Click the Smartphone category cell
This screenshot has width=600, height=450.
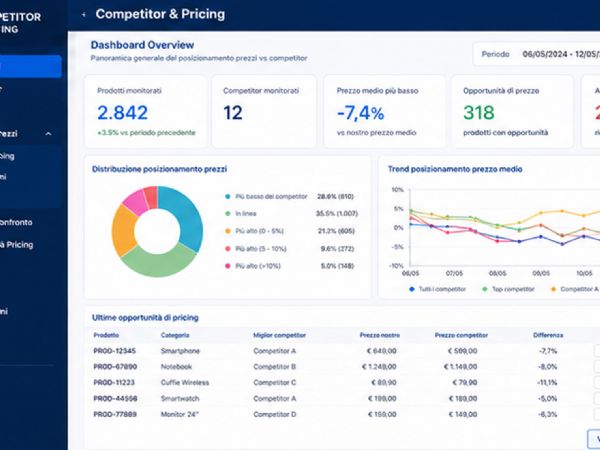click(180, 351)
